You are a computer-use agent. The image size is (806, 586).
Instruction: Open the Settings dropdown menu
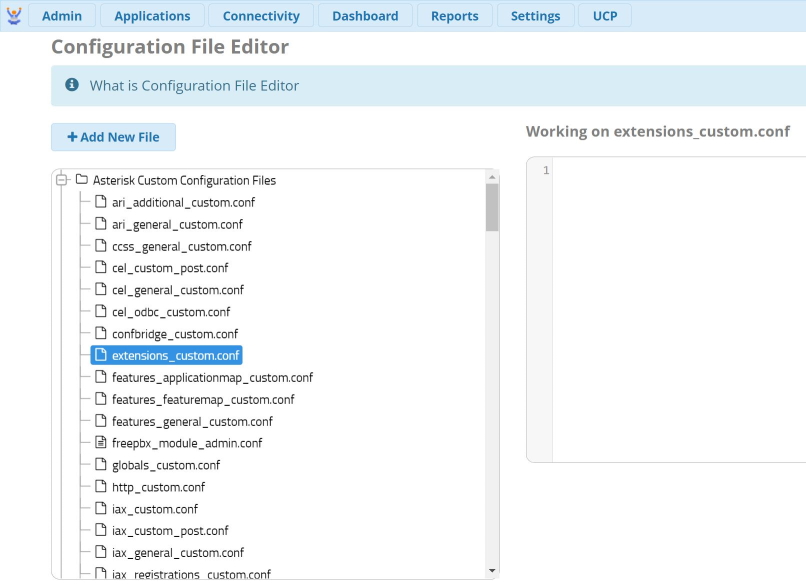535,16
